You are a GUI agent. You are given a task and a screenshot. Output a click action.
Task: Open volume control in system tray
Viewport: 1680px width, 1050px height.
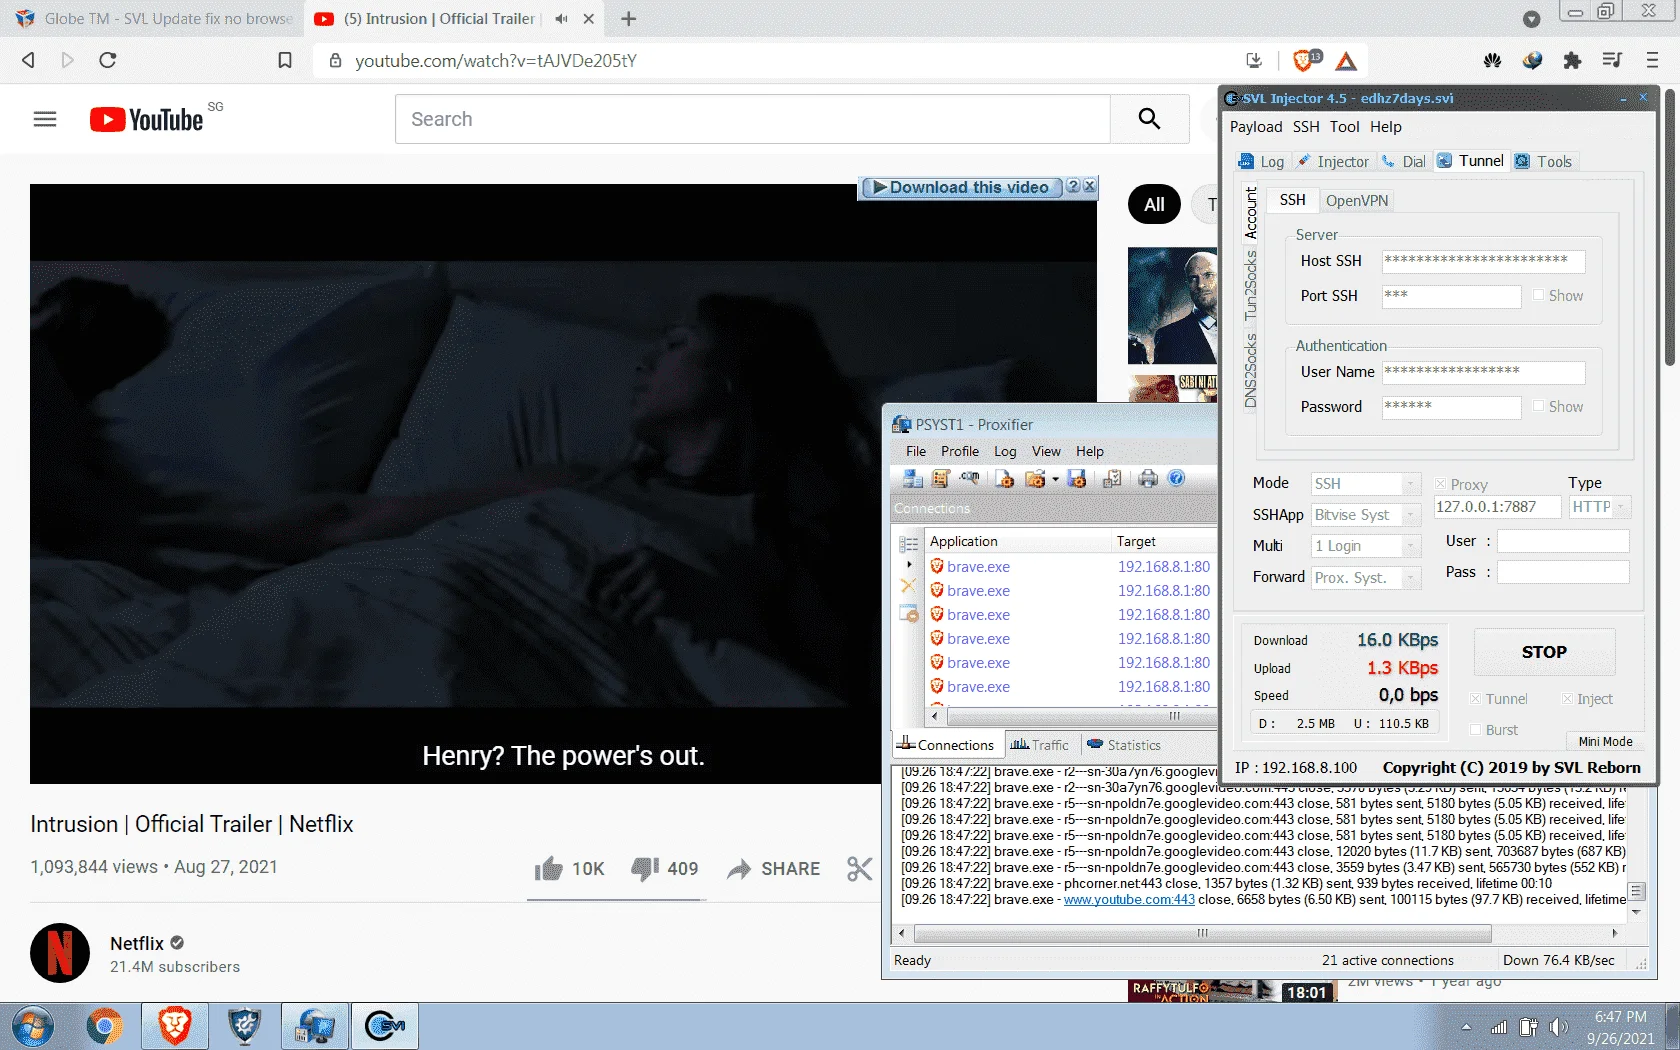click(x=1558, y=1027)
